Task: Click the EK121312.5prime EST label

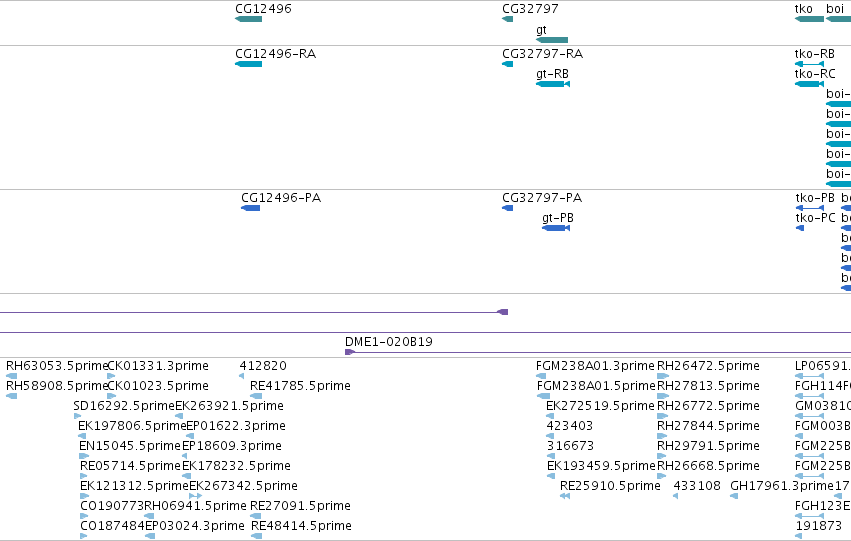Action: click(135, 486)
